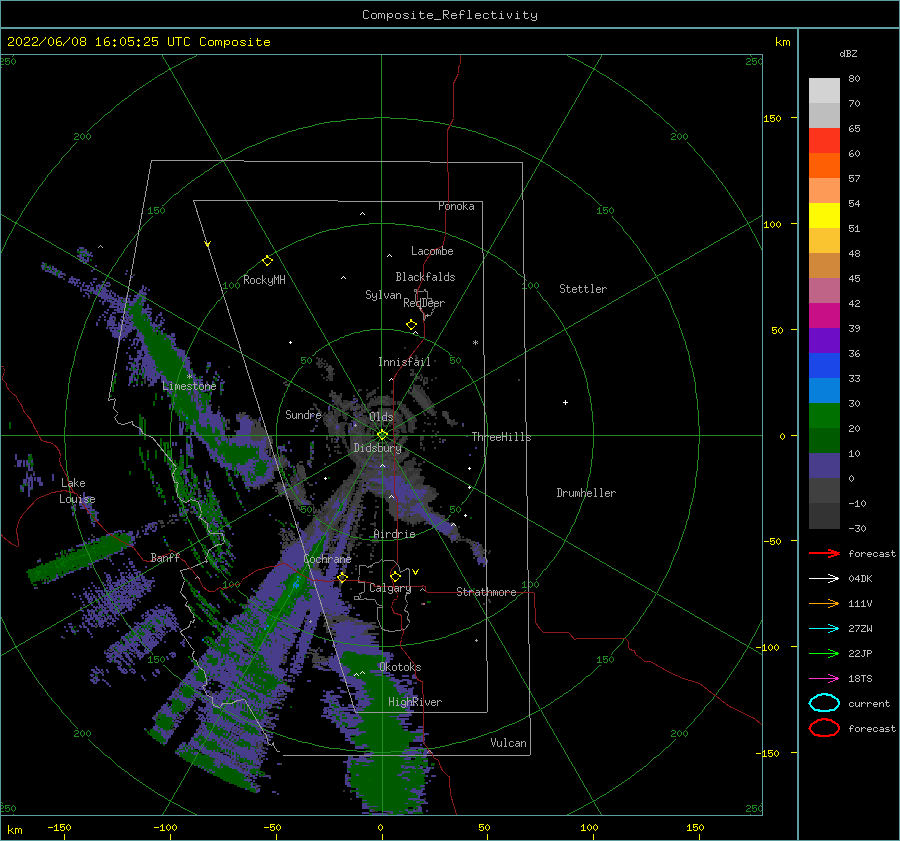Click the Limestone label
The image size is (900, 841).
click(x=189, y=386)
